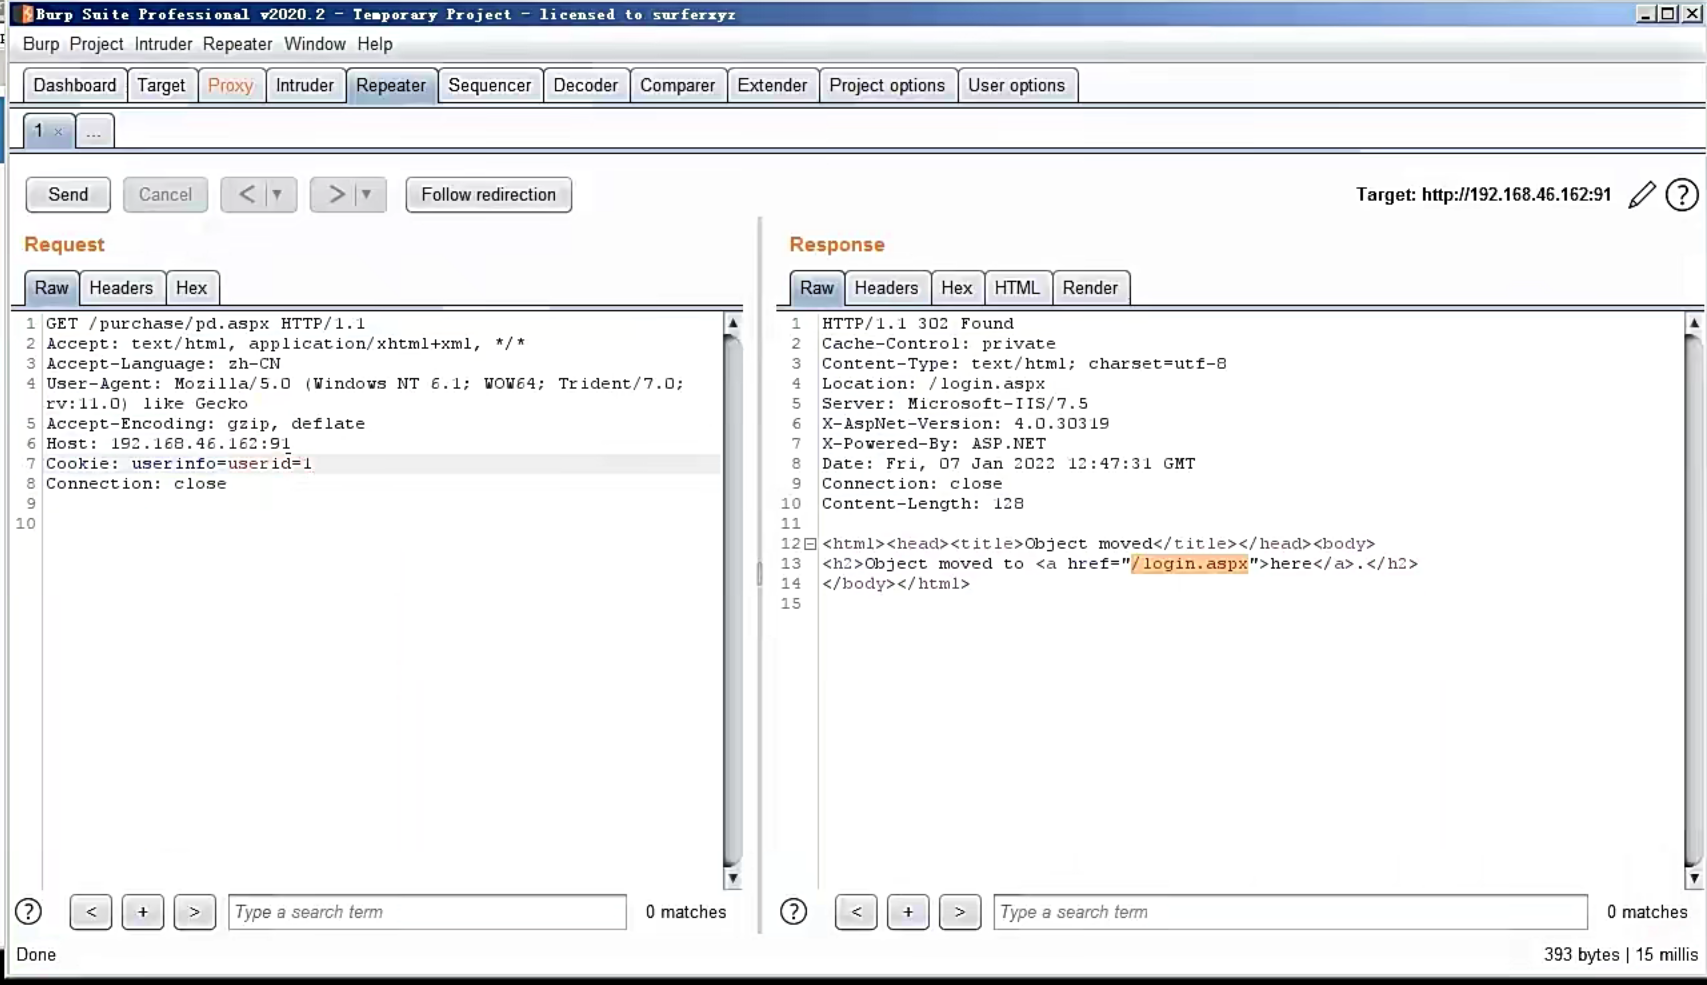
Task: Go to next match in Response search
Action: (x=960, y=912)
